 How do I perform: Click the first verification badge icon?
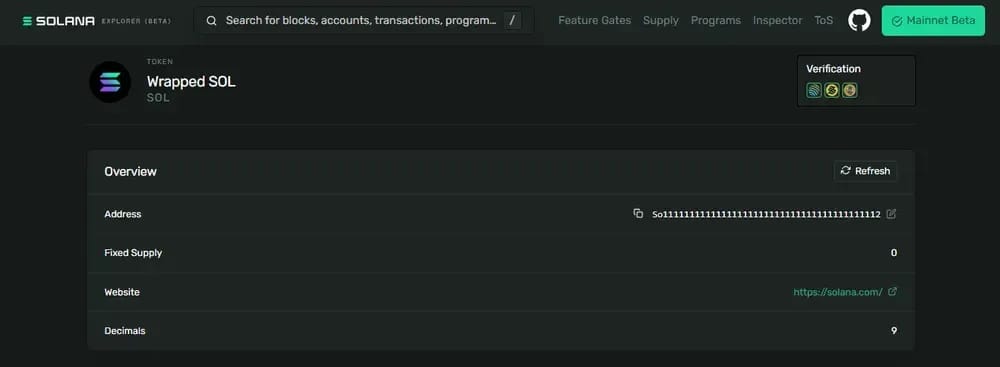(x=814, y=91)
